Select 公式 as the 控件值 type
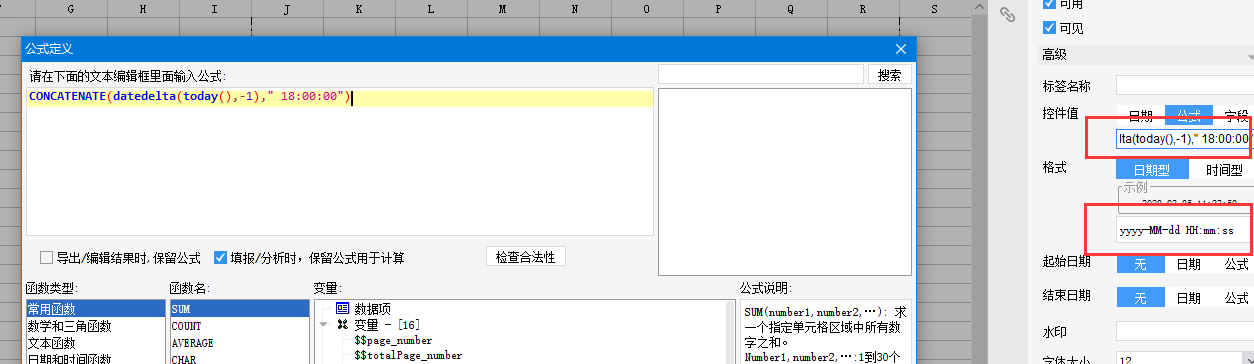This screenshot has height=364, width=1254. [1188, 116]
